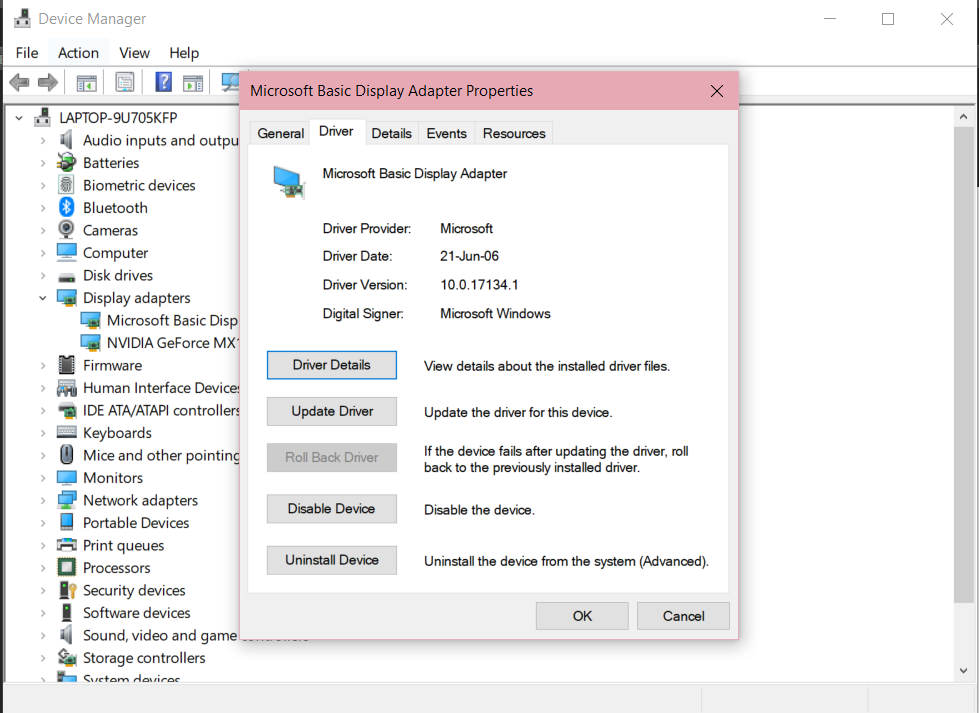Viewport: 979px width, 713px height.
Task: Click the blue Help toolbar icon
Action: coord(164,82)
